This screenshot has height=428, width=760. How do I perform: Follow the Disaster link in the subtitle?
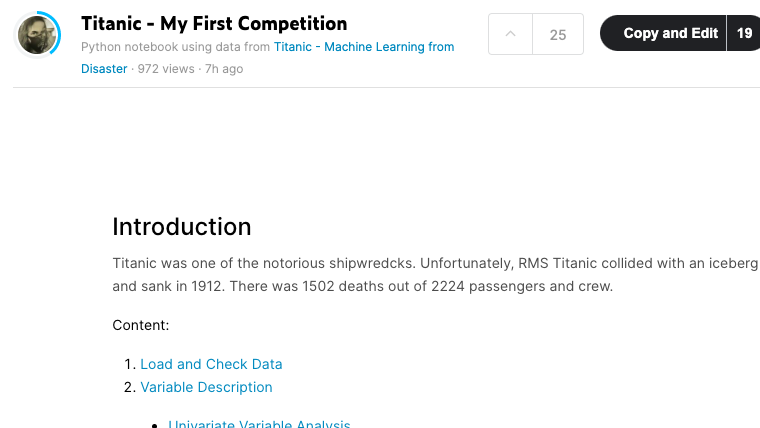pyautogui.click(x=104, y=69)
